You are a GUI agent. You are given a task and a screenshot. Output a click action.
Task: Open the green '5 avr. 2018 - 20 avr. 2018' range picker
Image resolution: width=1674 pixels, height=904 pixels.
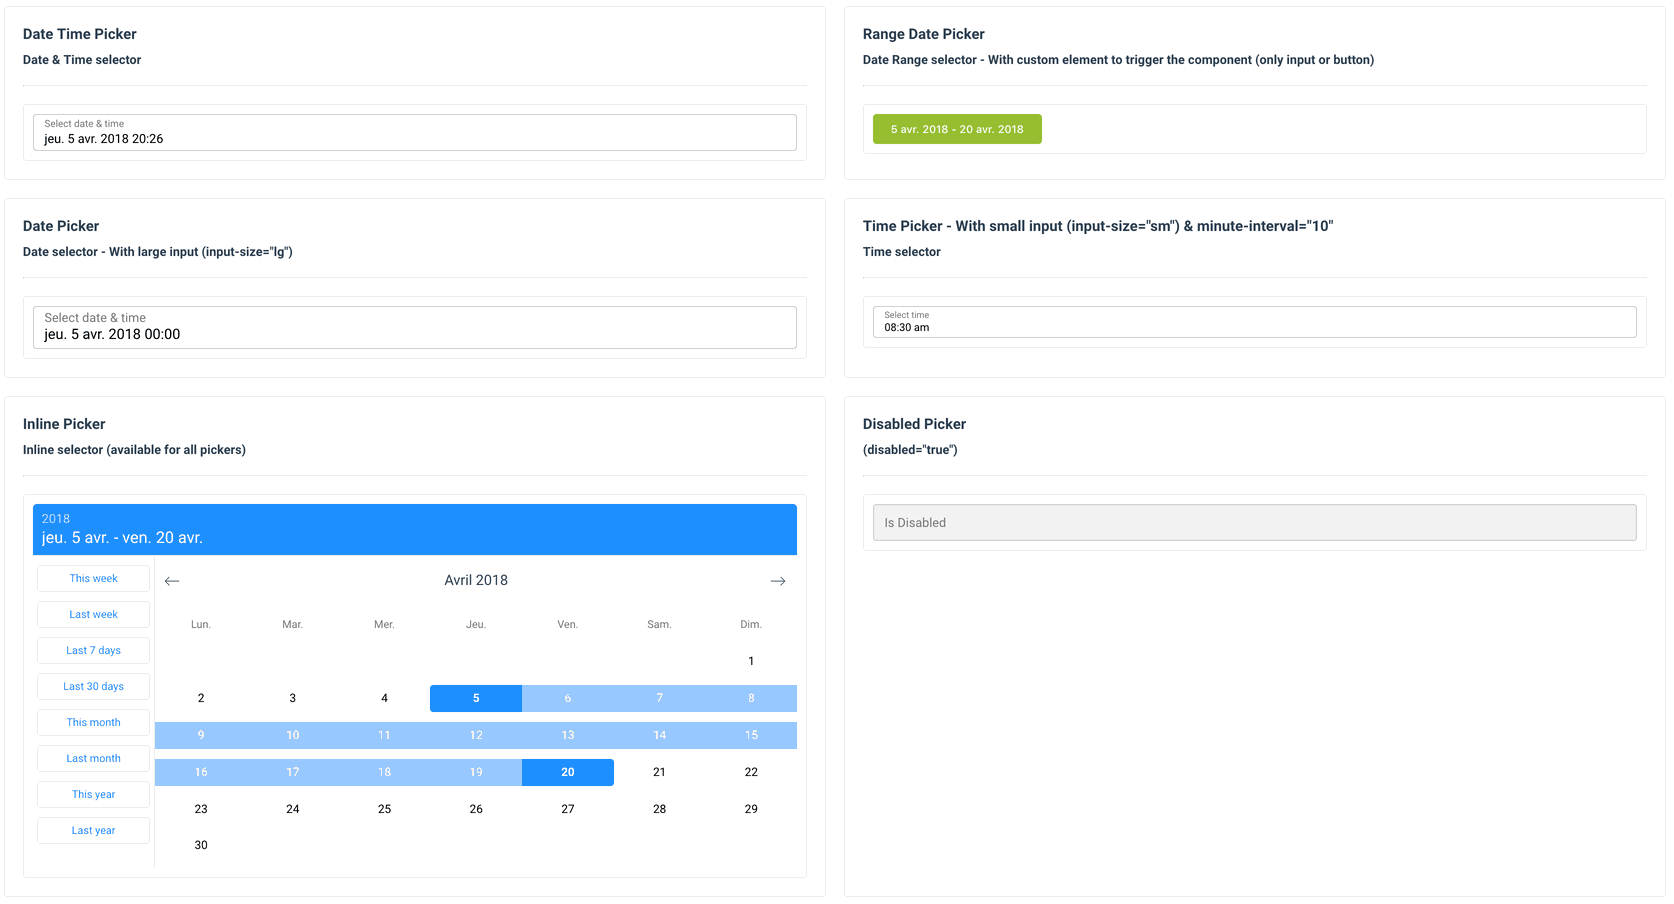tap(956, 129)
